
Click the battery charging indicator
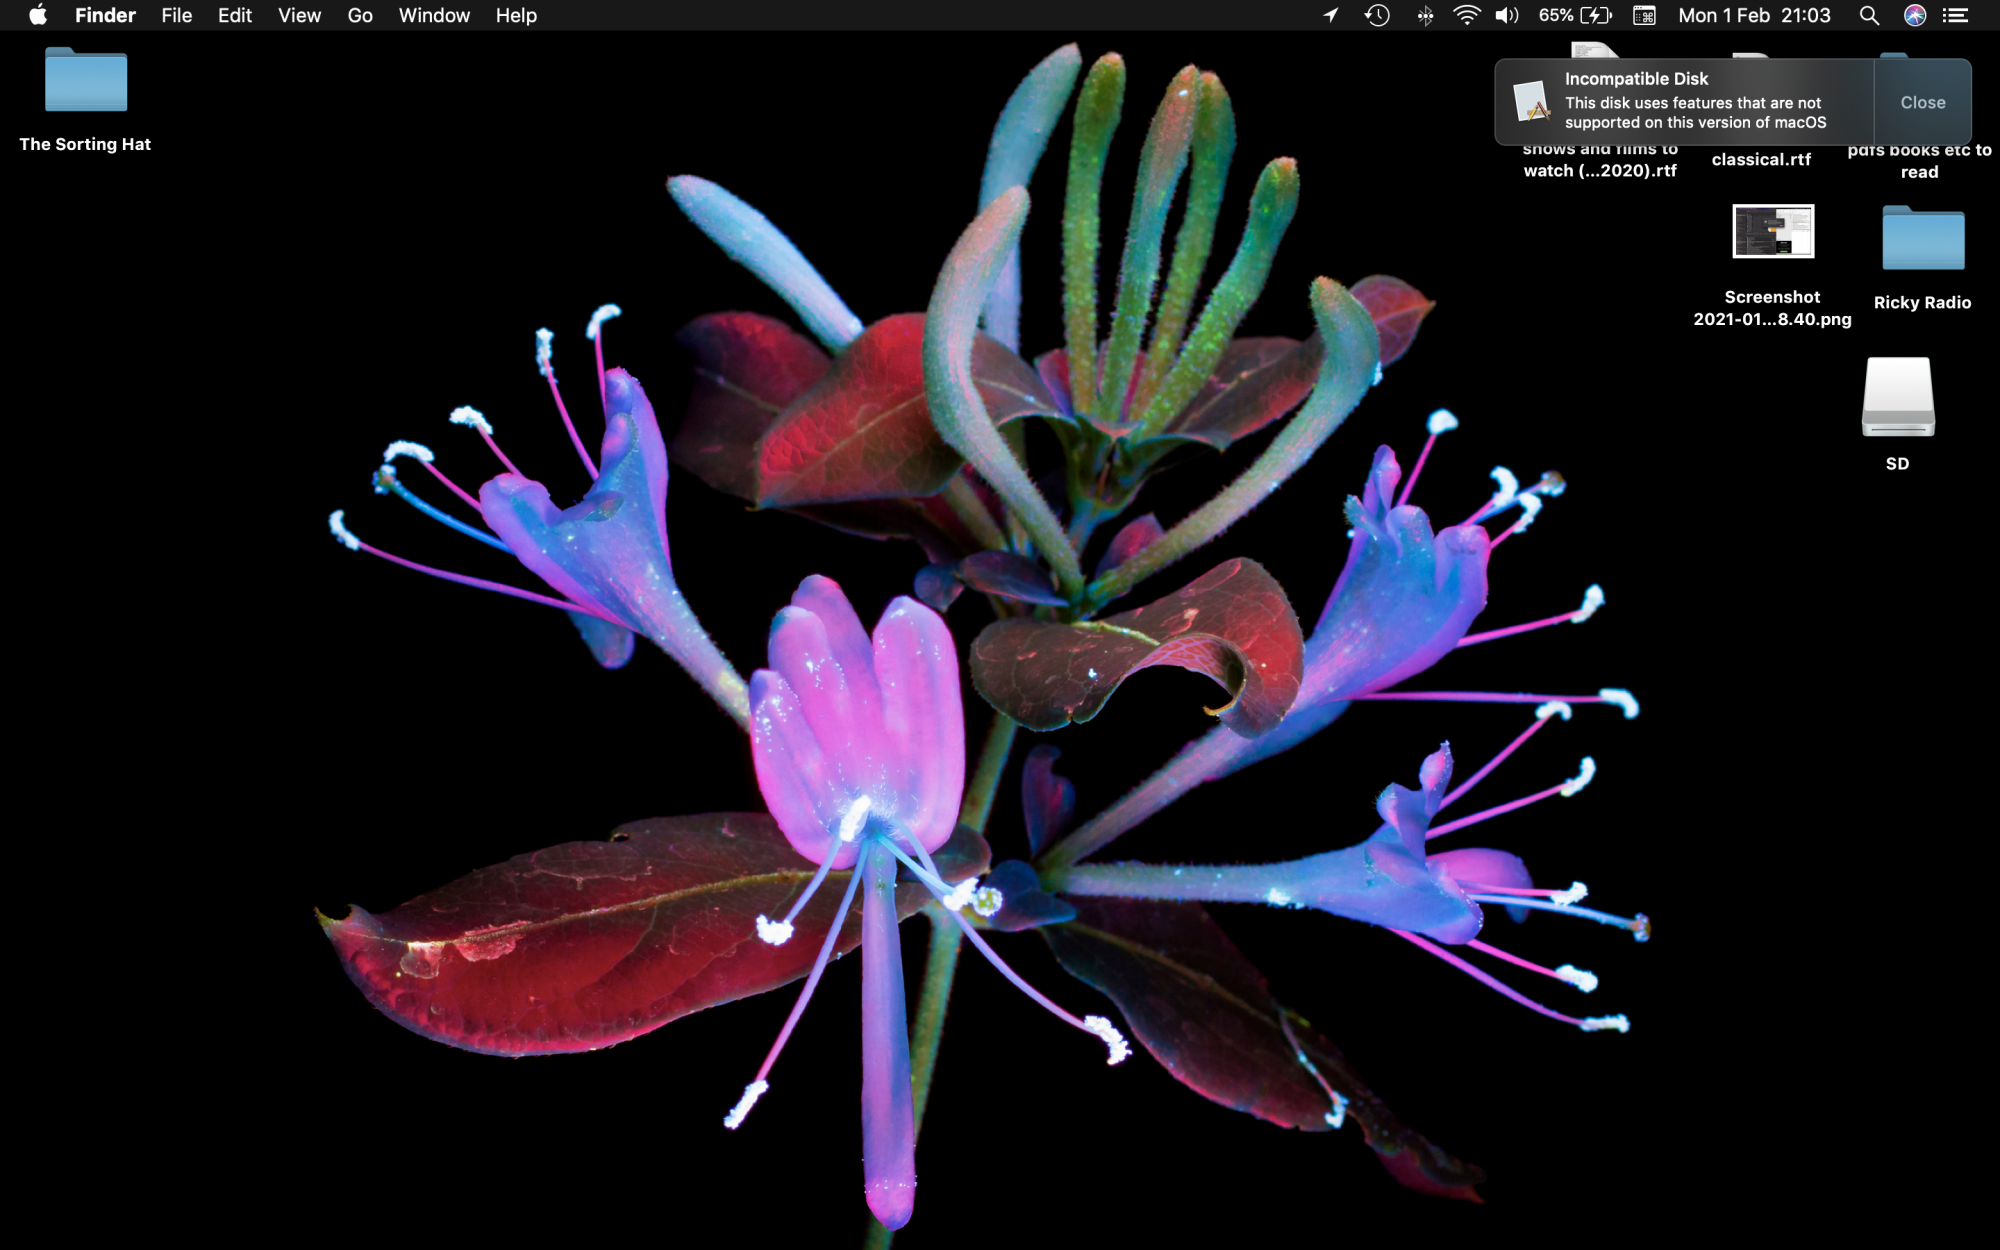(1596, 15)
